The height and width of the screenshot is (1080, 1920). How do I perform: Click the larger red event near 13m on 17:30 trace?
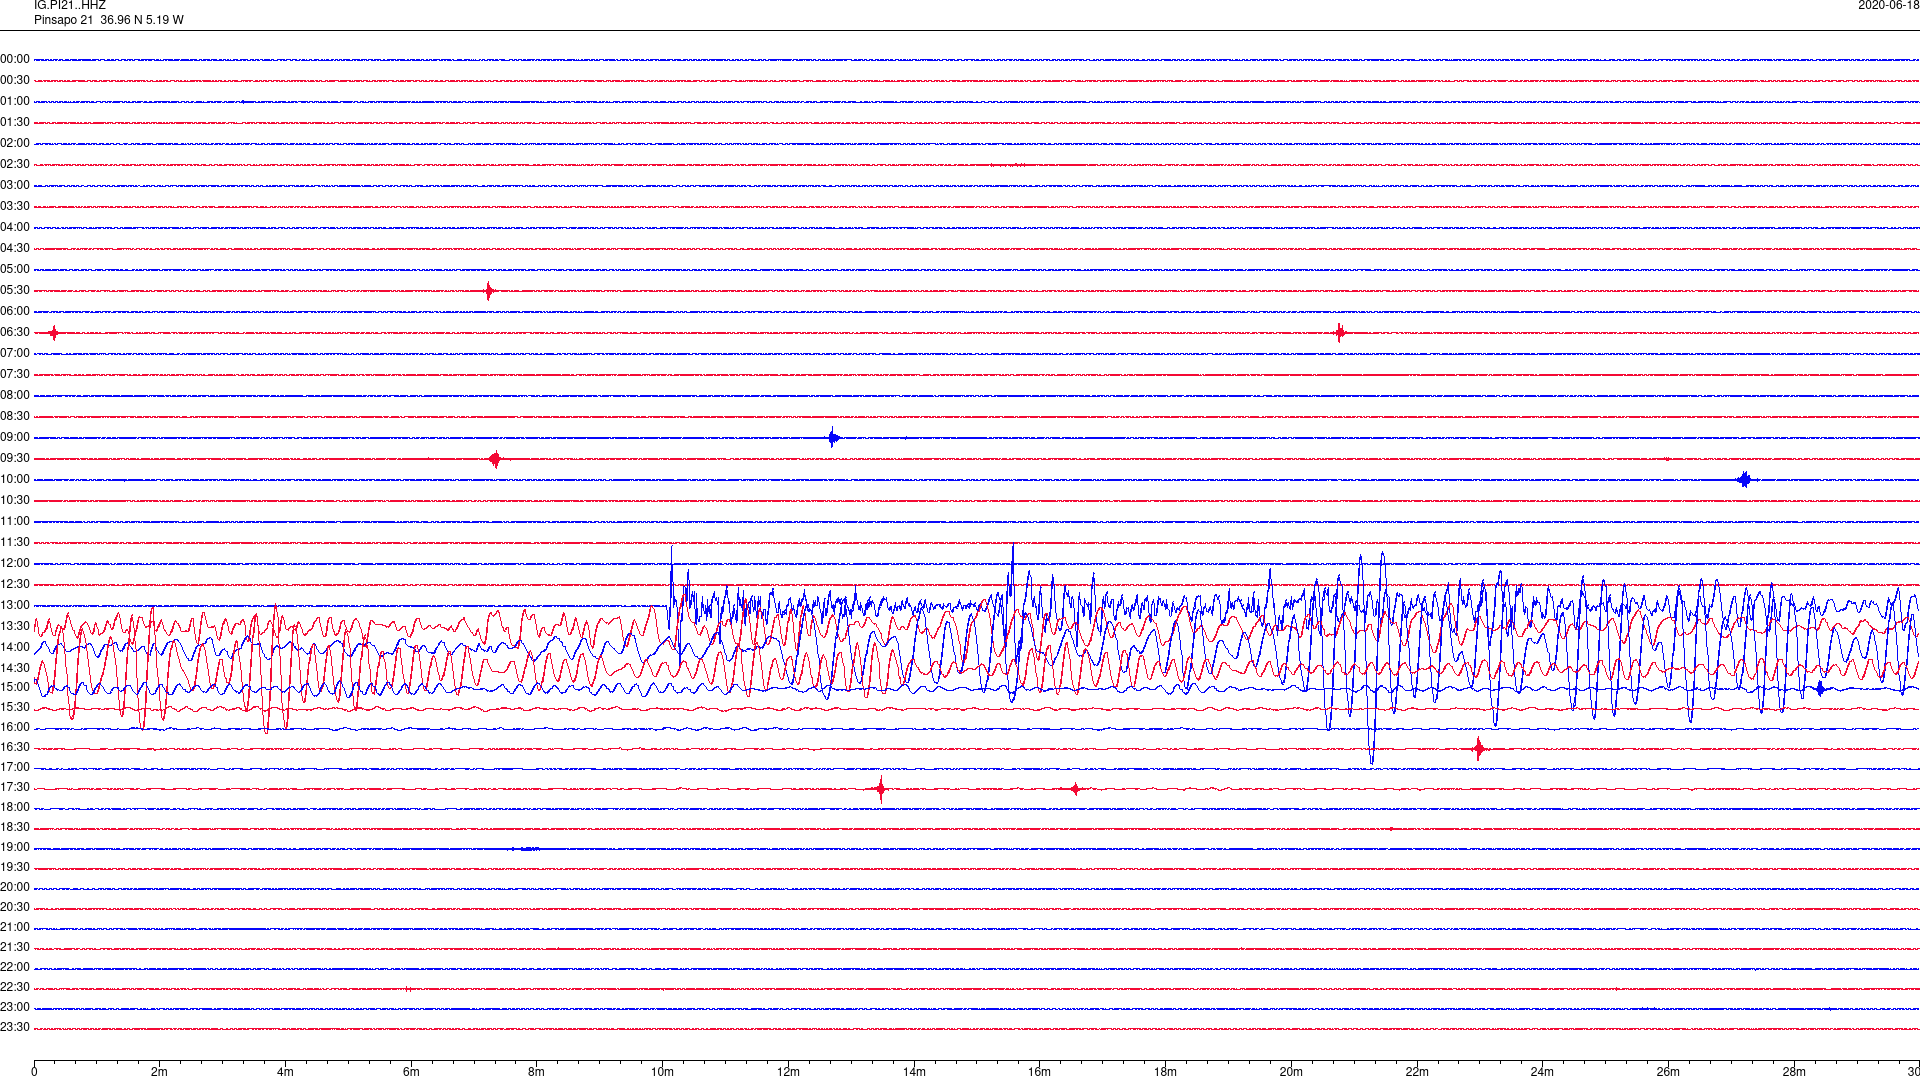click(x=880, y=789)
